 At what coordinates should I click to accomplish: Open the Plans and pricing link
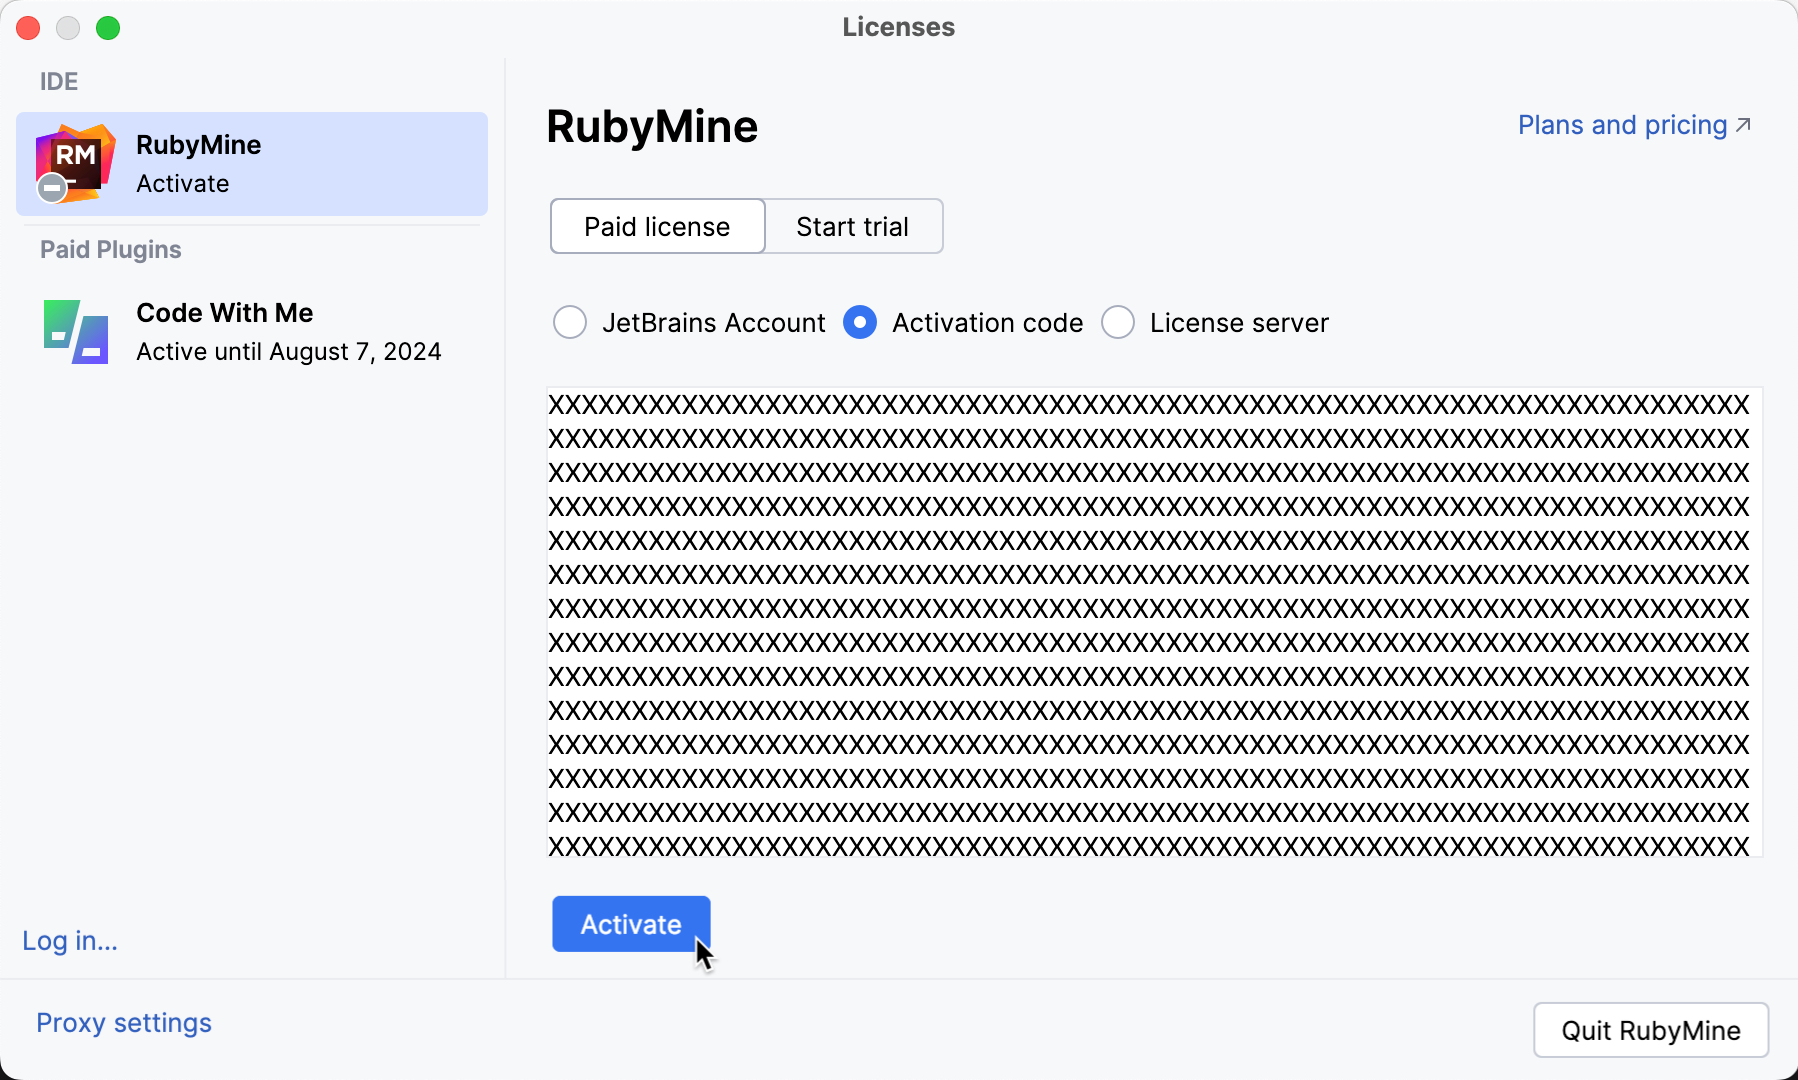pyautogui.click(x=1620, y=124)
